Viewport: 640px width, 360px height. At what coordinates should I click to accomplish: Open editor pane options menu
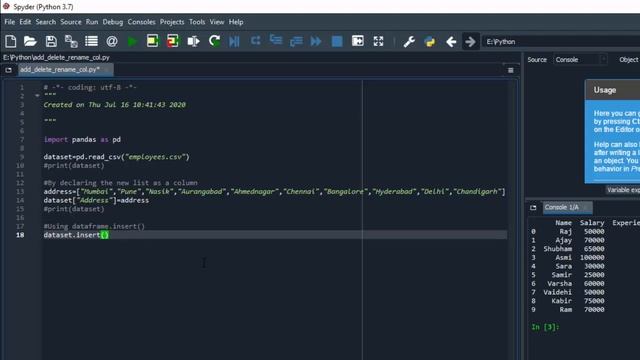click(x=510, y=70)
